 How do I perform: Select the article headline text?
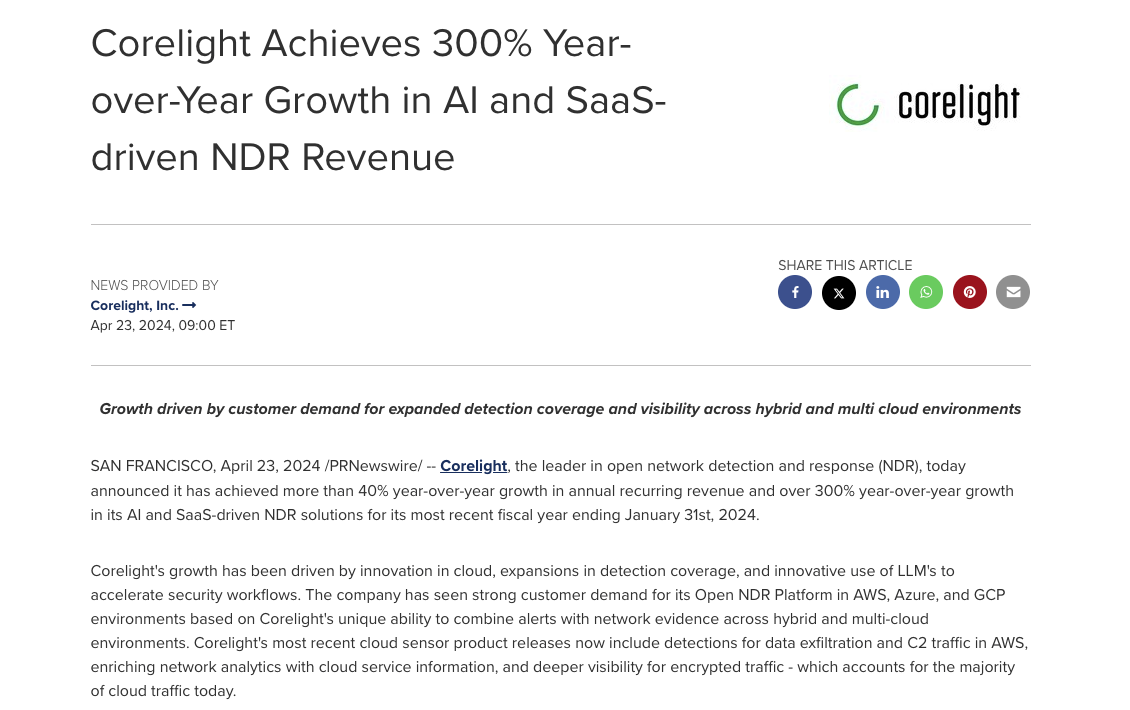[378, 100]
